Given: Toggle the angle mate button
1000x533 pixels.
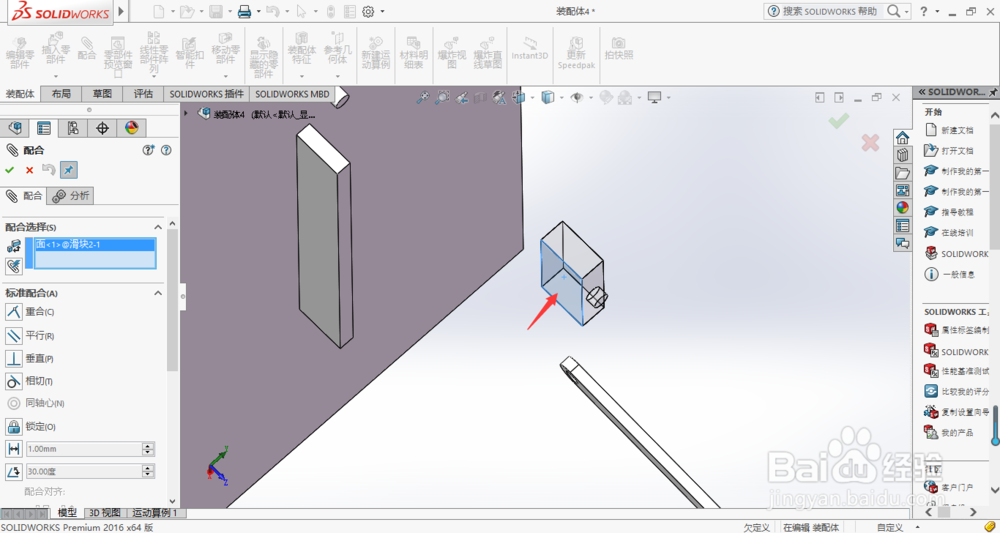Looking at the screenshot, I should (x=13, y=472).
